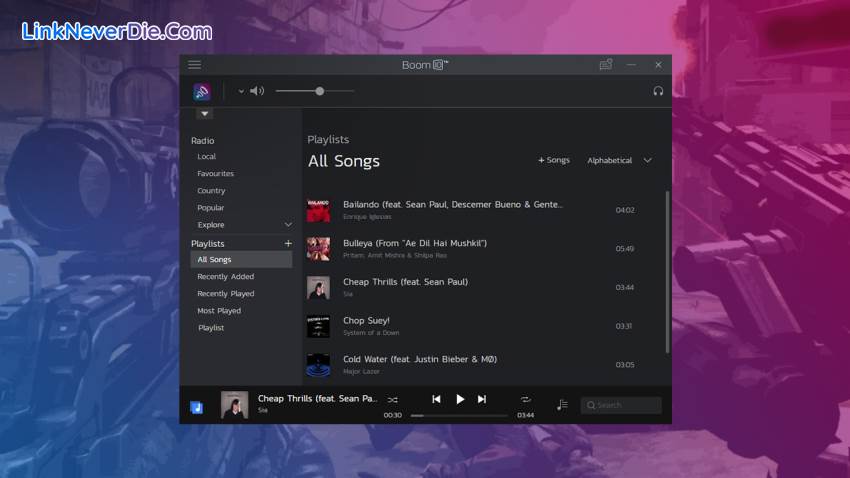850x478 pixels.
Task: Click the + Songs button
Action: tap(554, 160)
